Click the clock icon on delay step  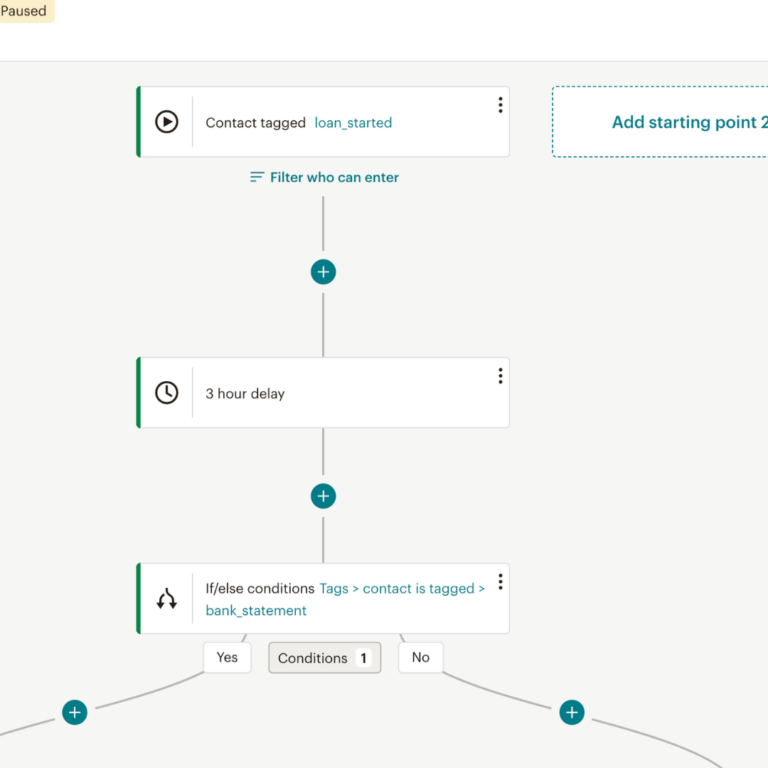166,393
